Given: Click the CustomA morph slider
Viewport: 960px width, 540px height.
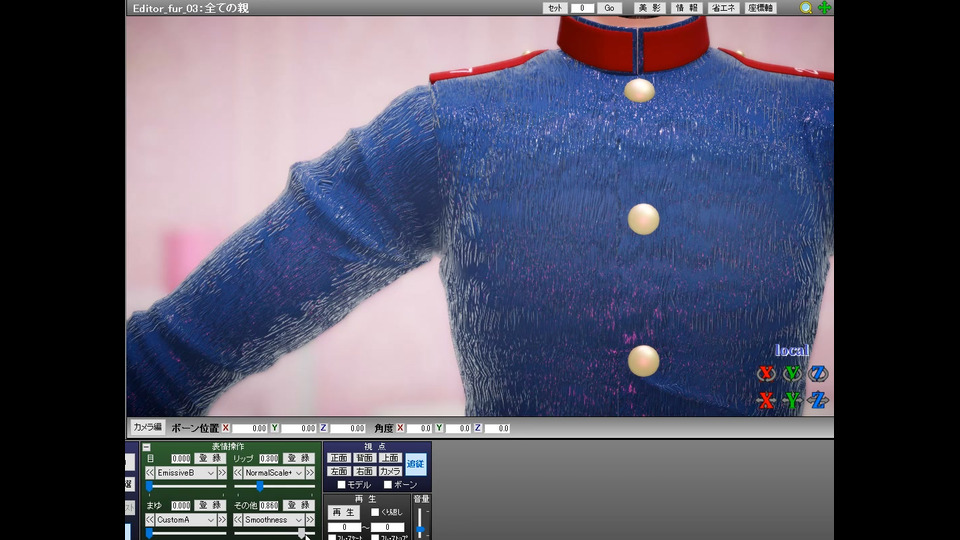Looking at the screenshot, I should click(x=186, y=534).
